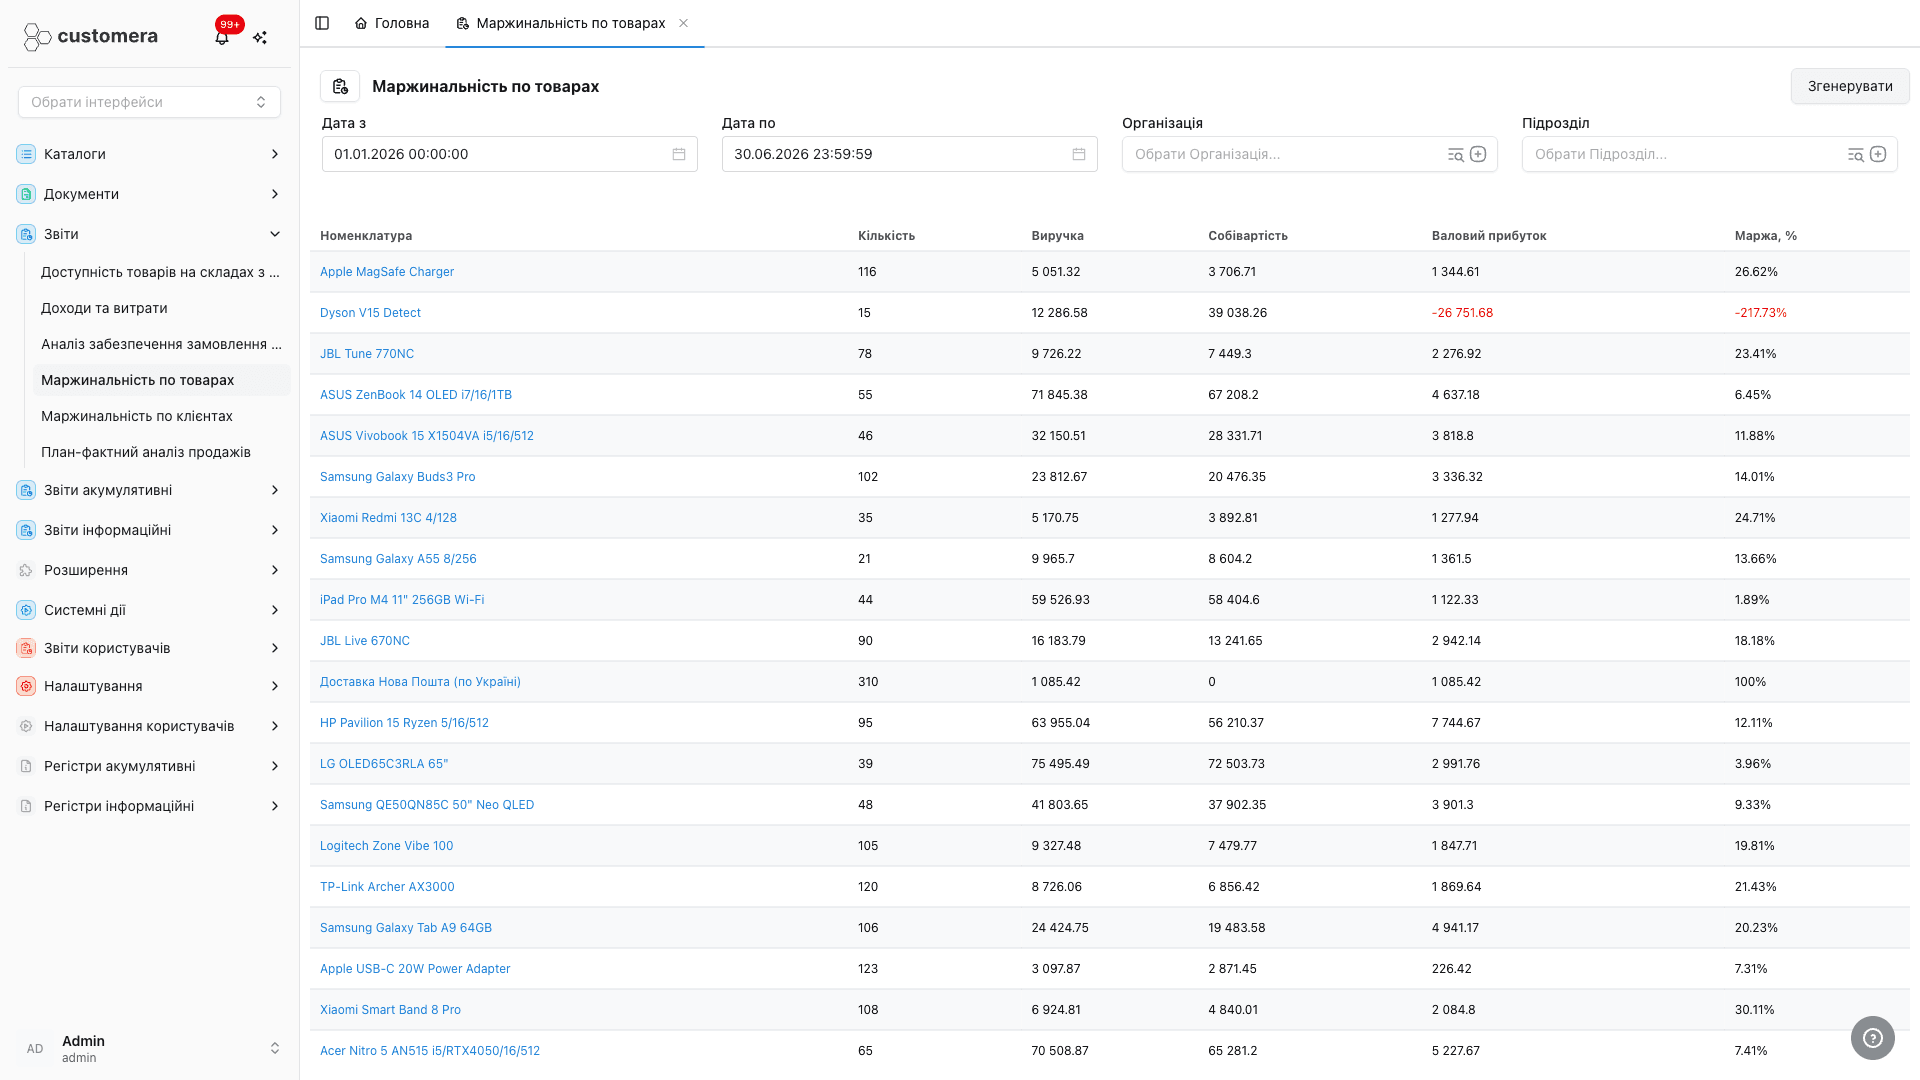Expand the Документи section
Viewport: 1920px width, 1080px height.
point(275,194)
